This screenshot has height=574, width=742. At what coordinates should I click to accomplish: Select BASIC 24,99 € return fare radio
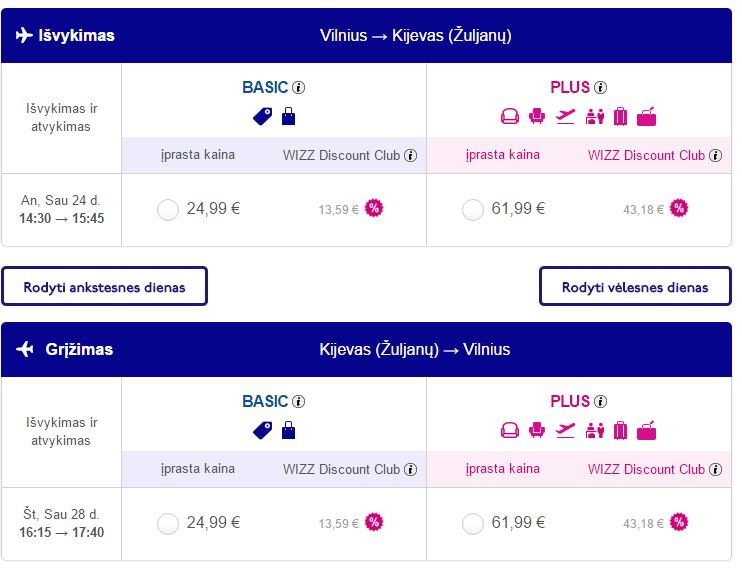(x=168, y=524)
